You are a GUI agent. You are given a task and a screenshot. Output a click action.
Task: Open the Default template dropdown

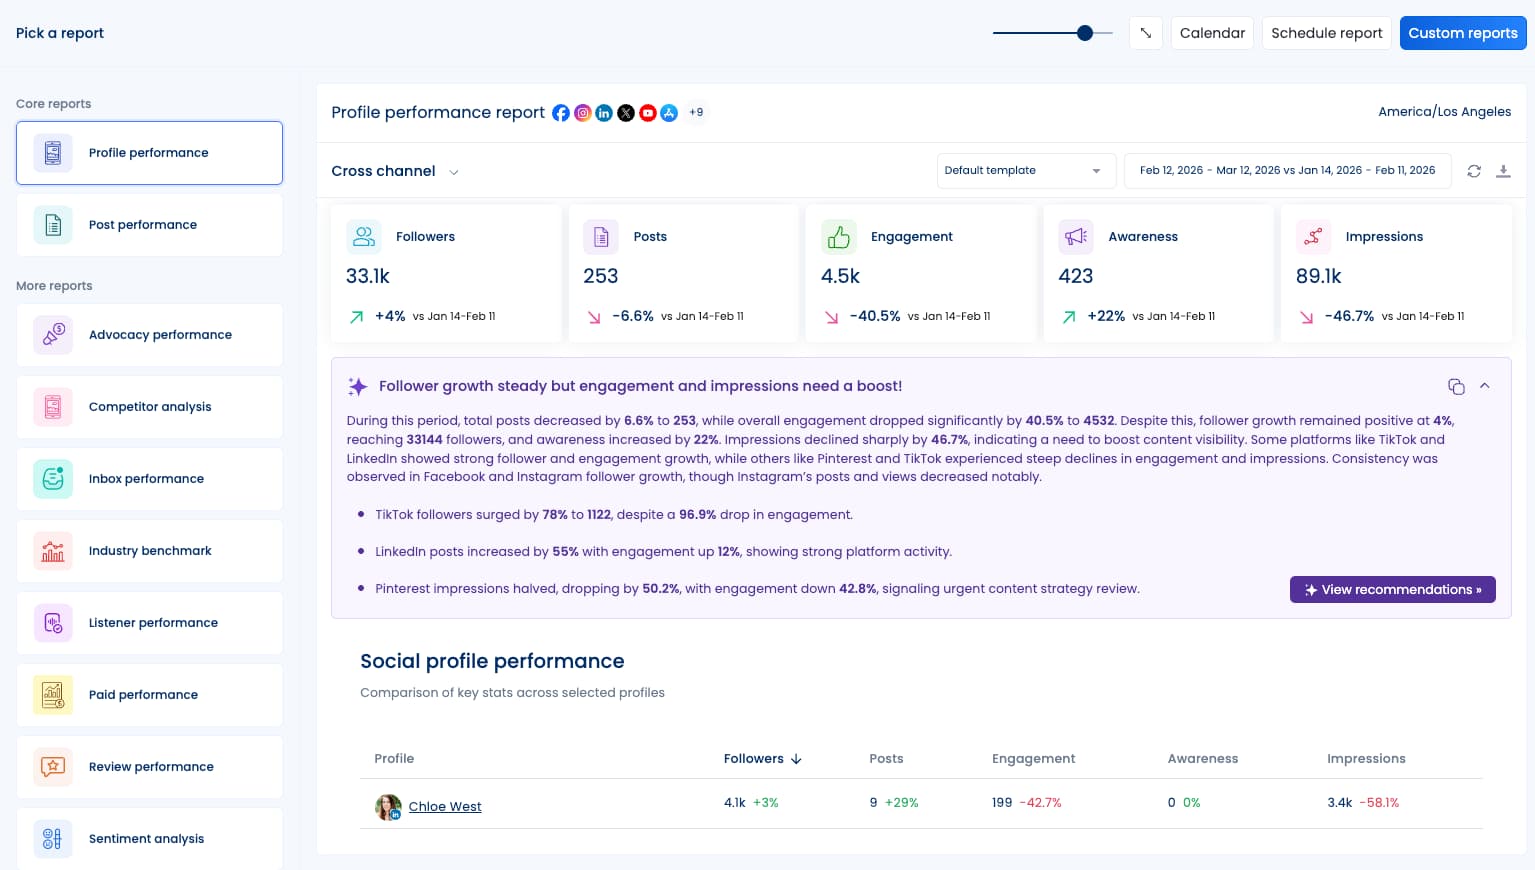point(1026,170)
